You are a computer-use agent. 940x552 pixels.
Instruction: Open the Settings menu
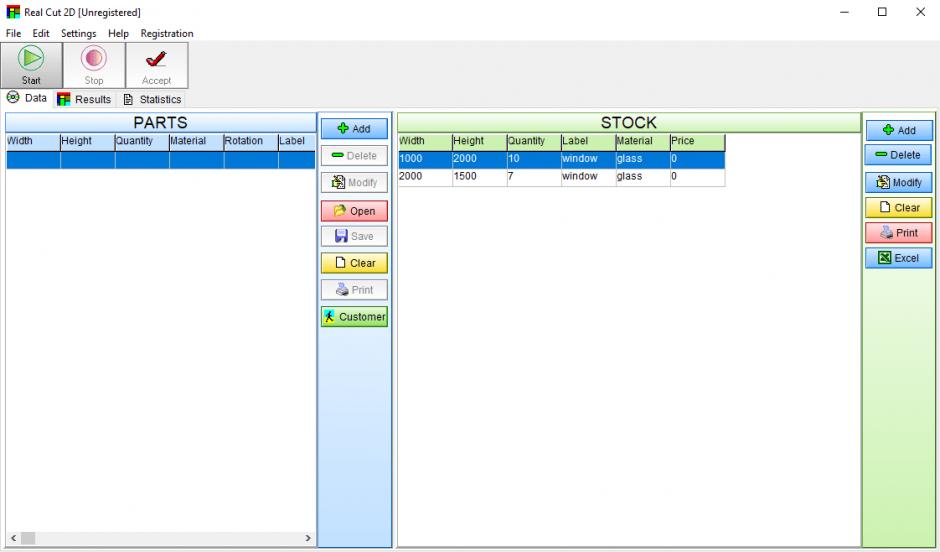pyautogui.click(x=78, y=33)
